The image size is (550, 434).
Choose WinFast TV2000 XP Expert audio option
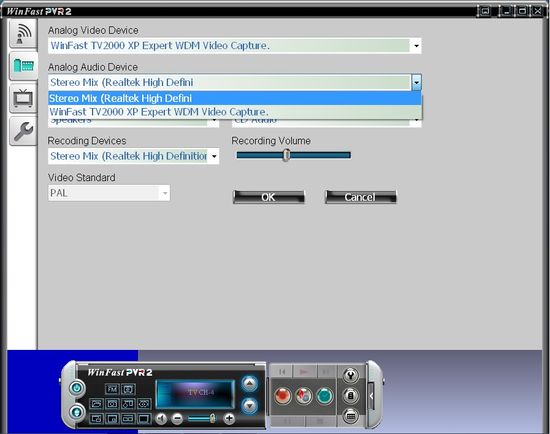click(x=235, y=112)
